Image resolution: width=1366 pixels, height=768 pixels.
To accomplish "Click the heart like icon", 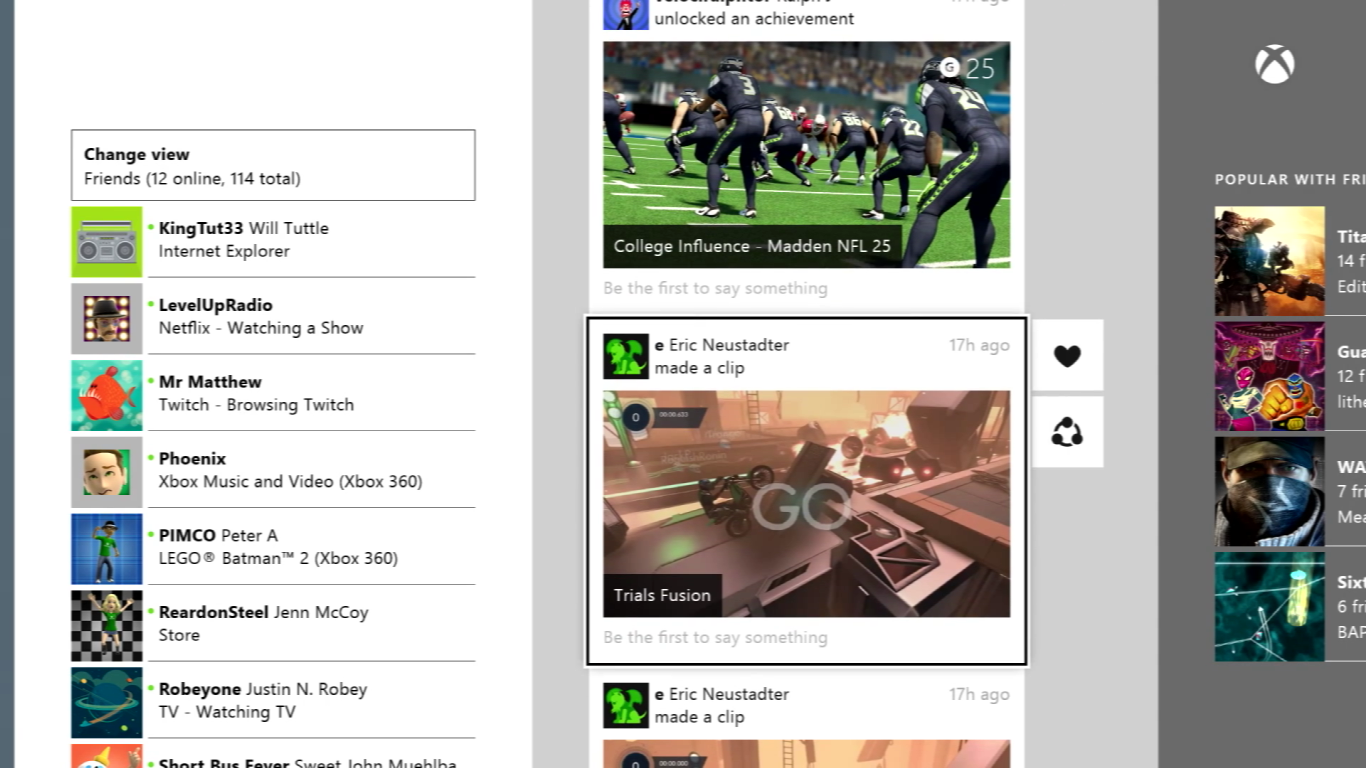I will pos(1067,355).
